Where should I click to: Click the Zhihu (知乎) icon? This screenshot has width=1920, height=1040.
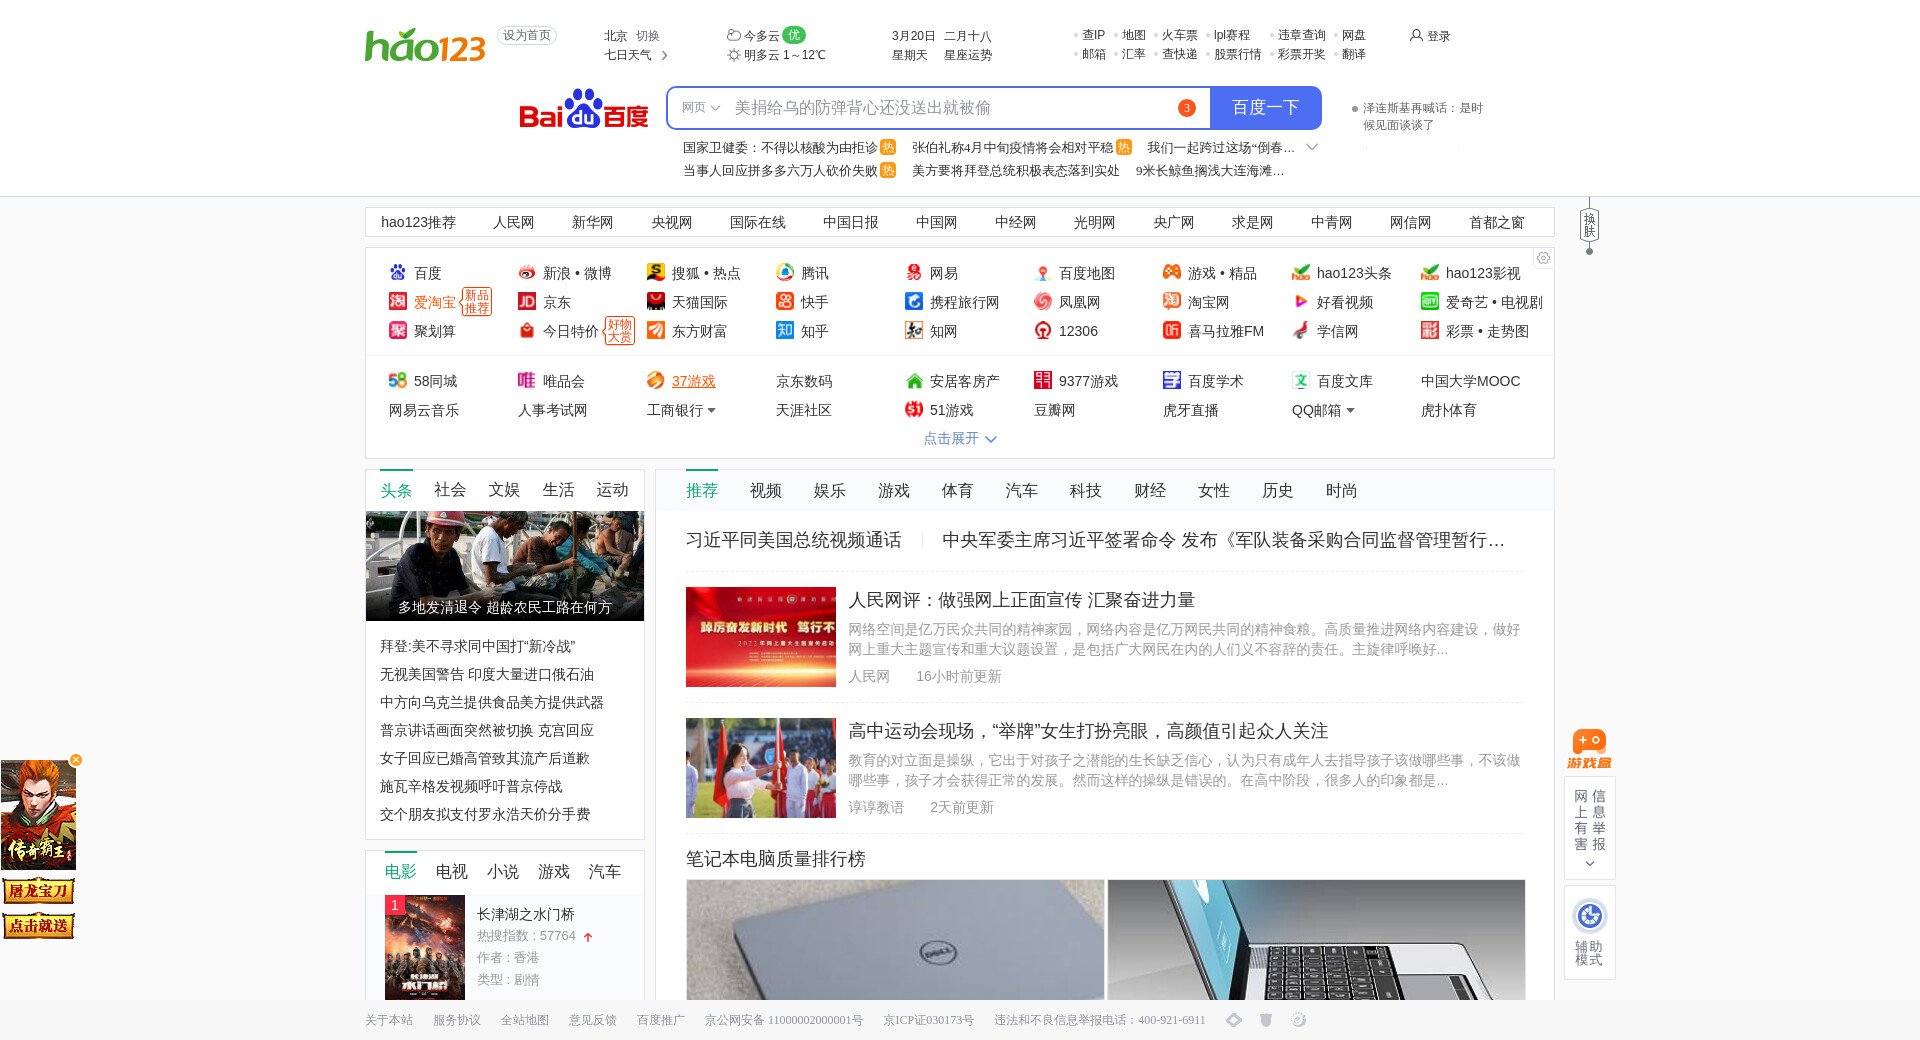tap(785, 331)
